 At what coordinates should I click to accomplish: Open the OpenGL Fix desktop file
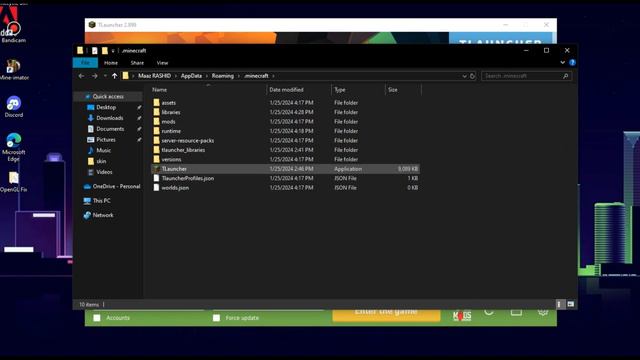[x=13, y=182]
